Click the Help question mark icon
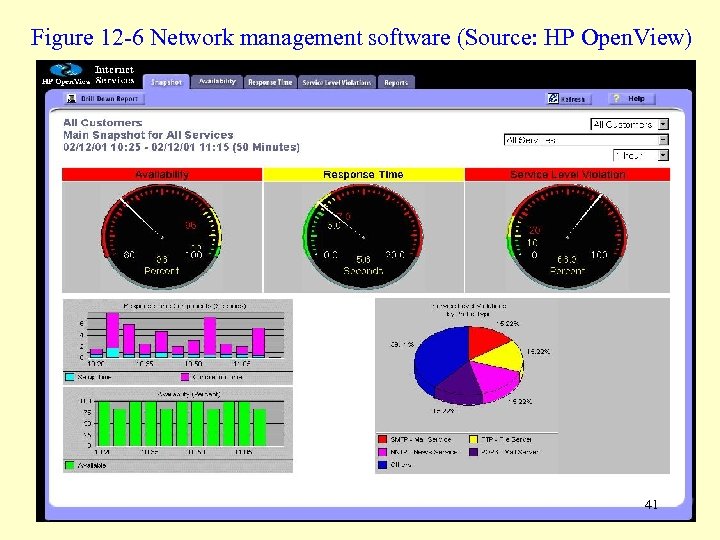The image size is (720, 540). pyautogui.click(x=616, y=98)
